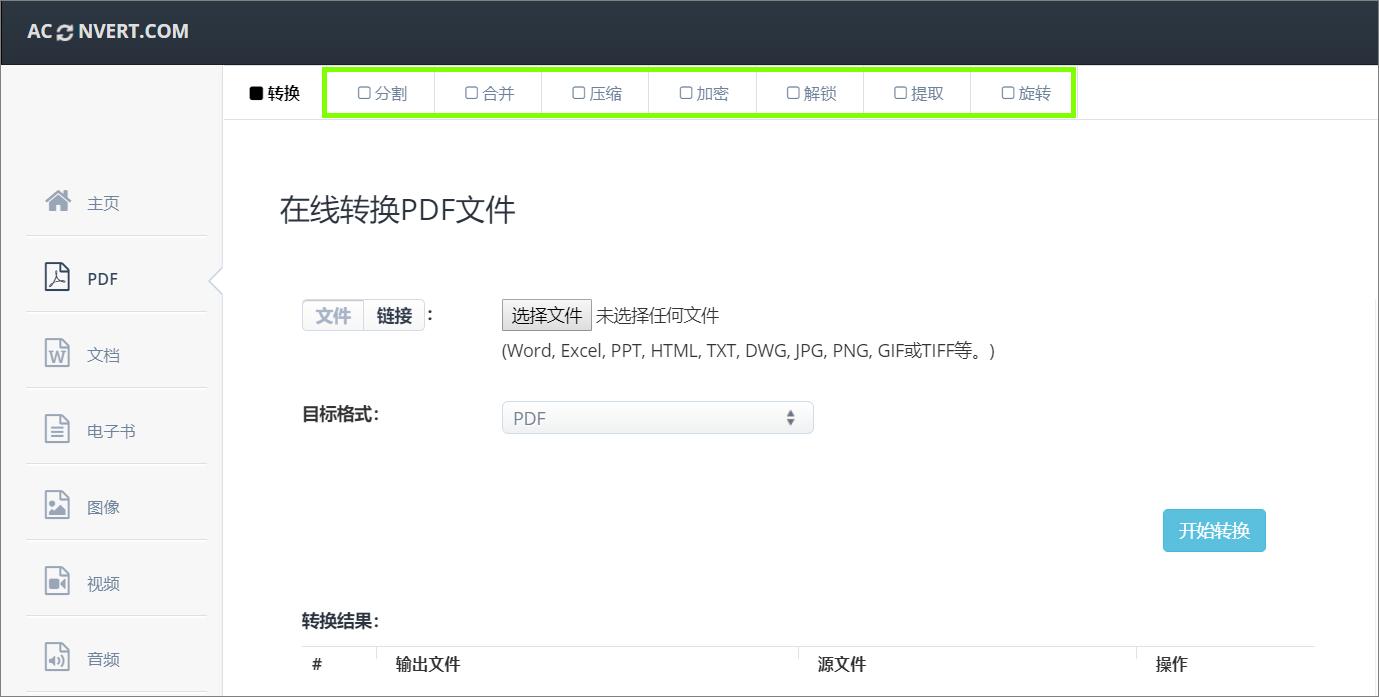Open the 文档 (Document) converter section
Screen dimensions: 1379x697
103,353
